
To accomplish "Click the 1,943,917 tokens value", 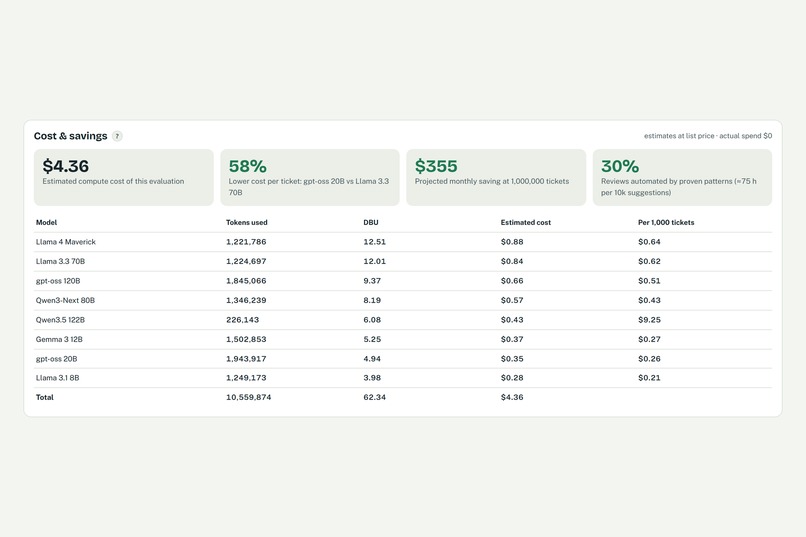I will pos(246,359).
